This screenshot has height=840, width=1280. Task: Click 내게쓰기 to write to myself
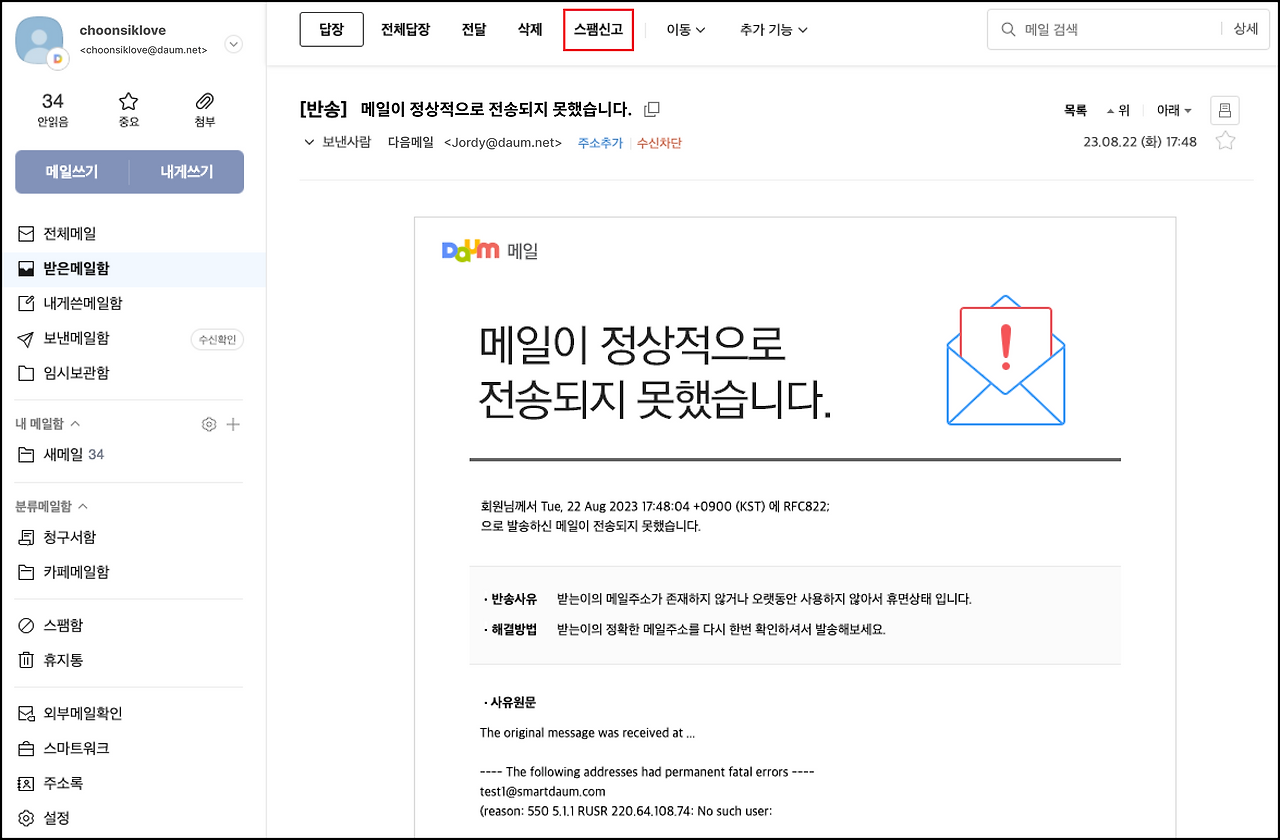187,172
